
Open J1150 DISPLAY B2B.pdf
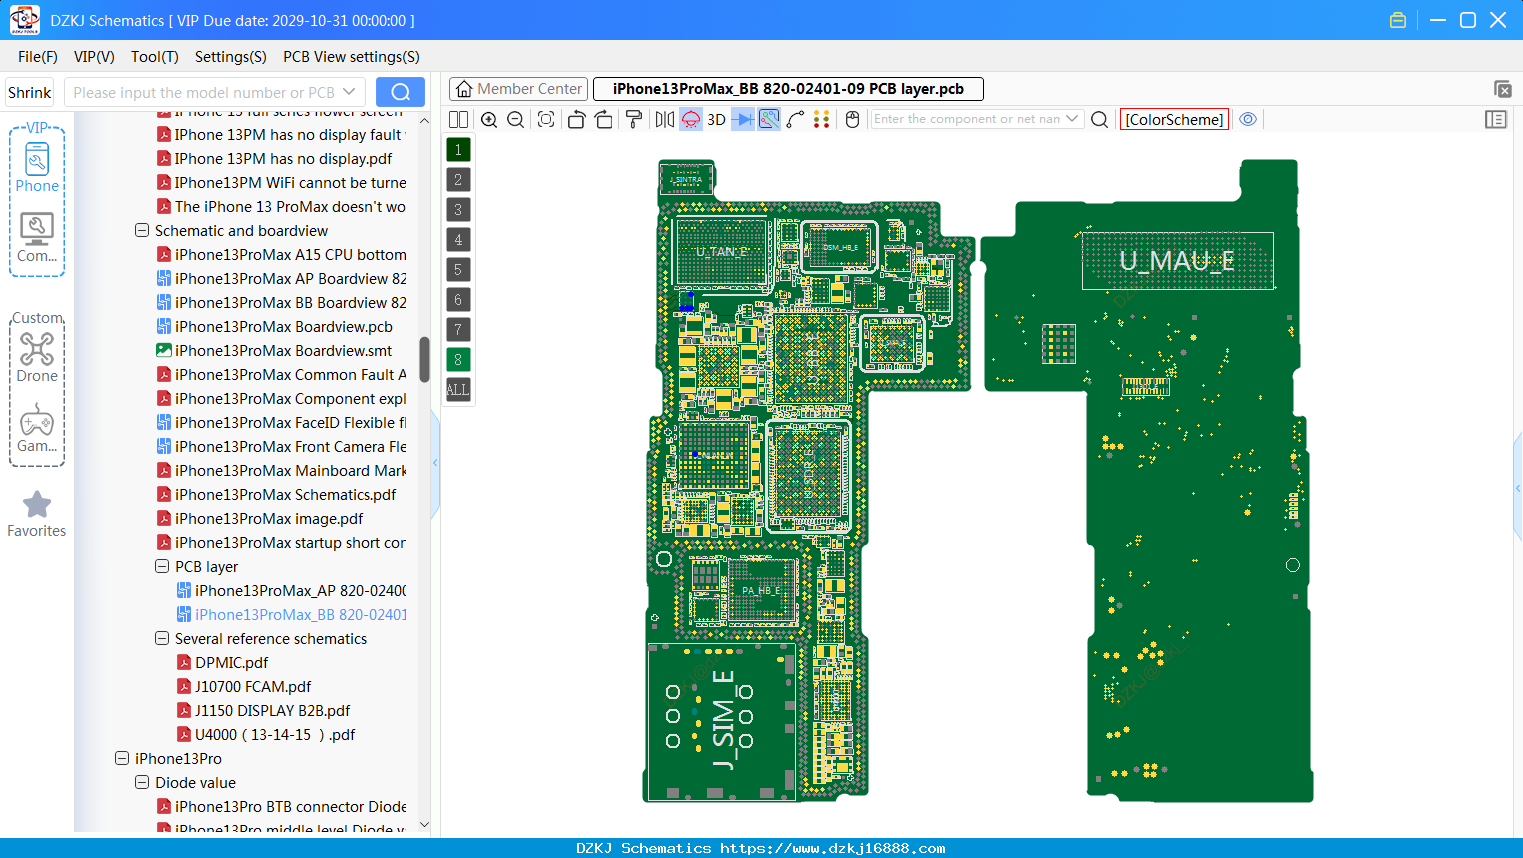point(272,710)
